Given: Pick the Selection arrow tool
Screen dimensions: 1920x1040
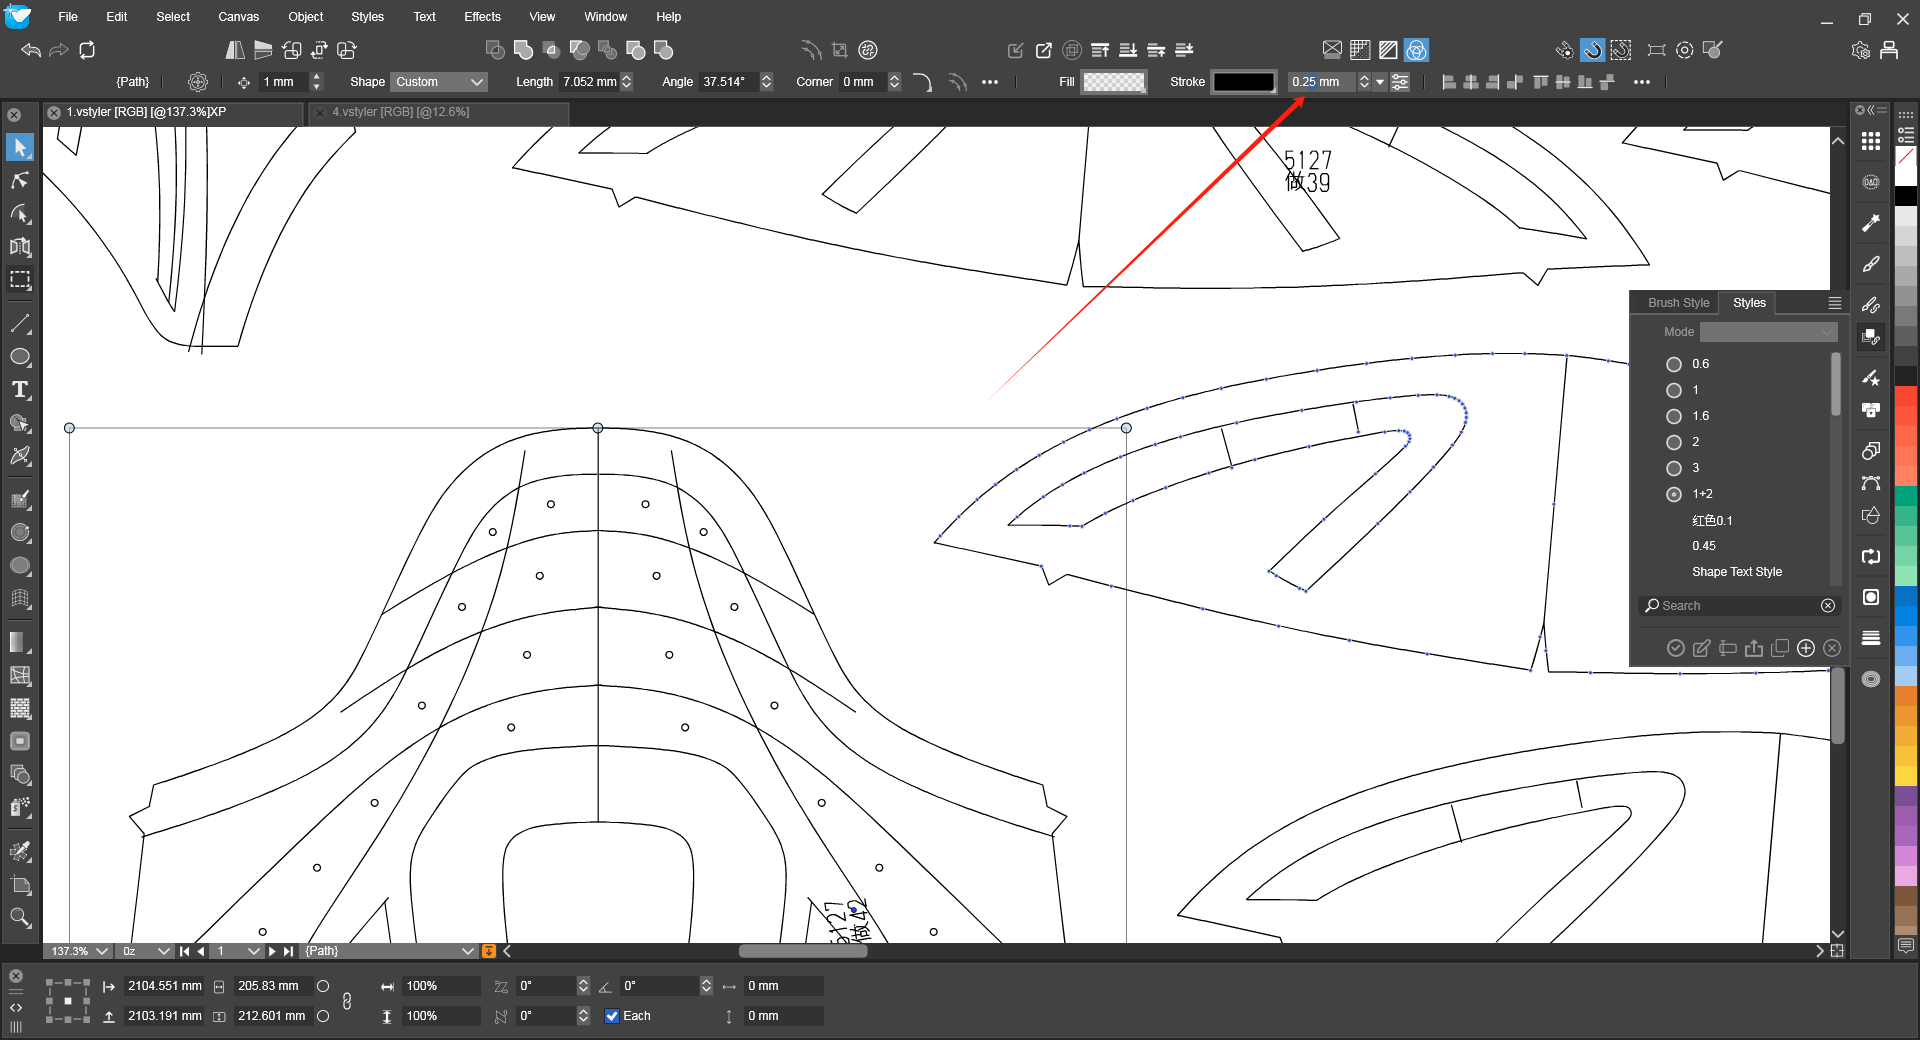Looking at the screenshot, I should pos(20,147).
